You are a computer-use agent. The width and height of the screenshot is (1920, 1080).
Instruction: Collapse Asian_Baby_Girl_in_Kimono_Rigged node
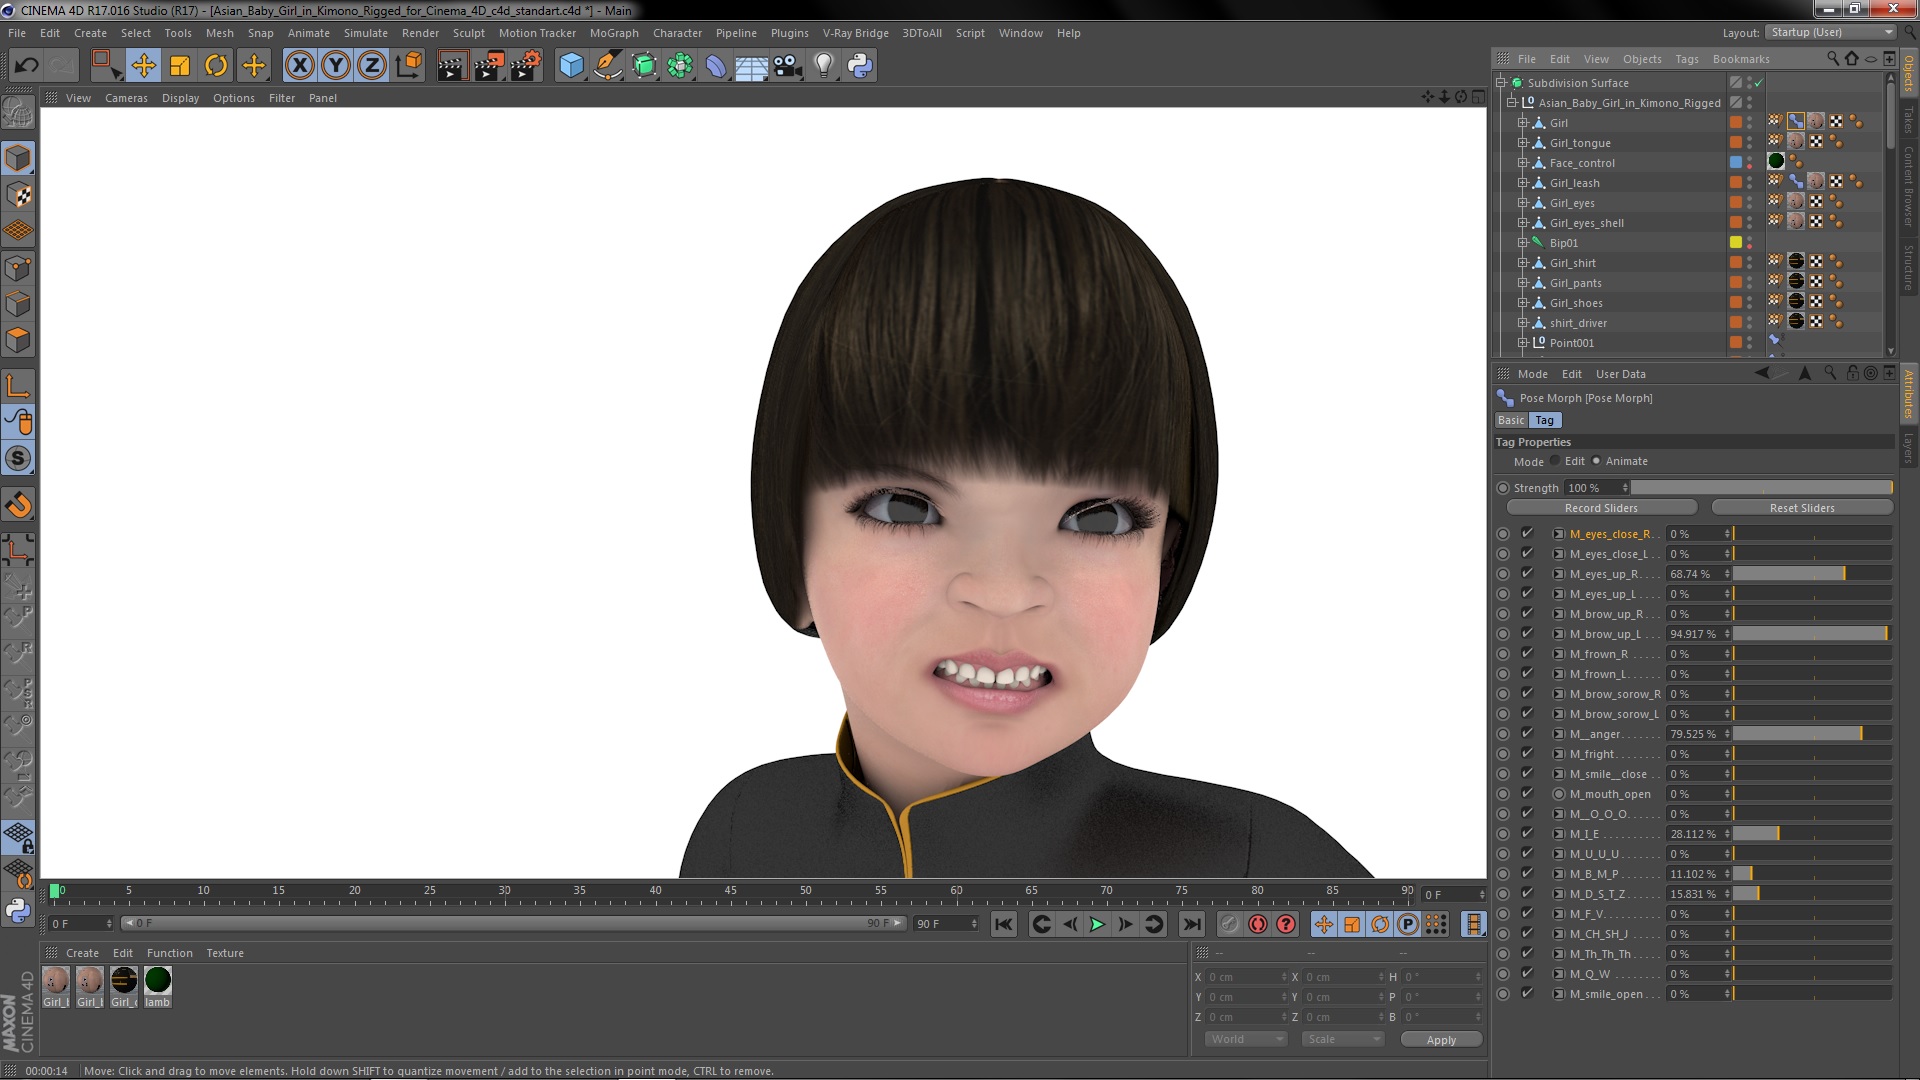point(1512,103)
